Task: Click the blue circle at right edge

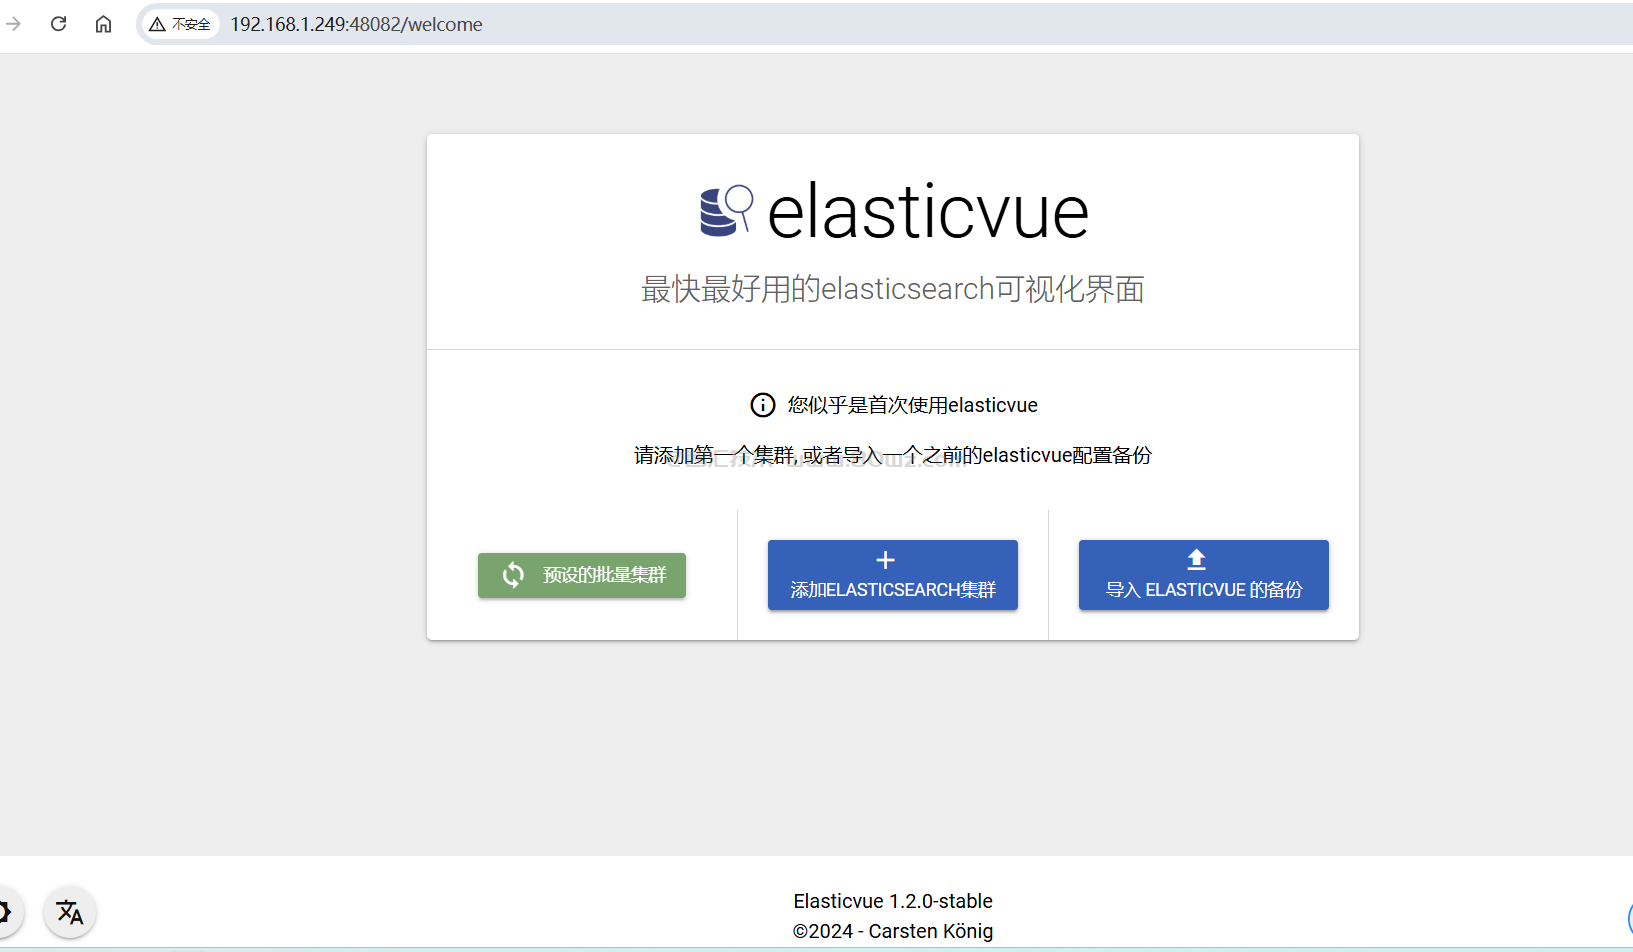Action: point(1629,917)
